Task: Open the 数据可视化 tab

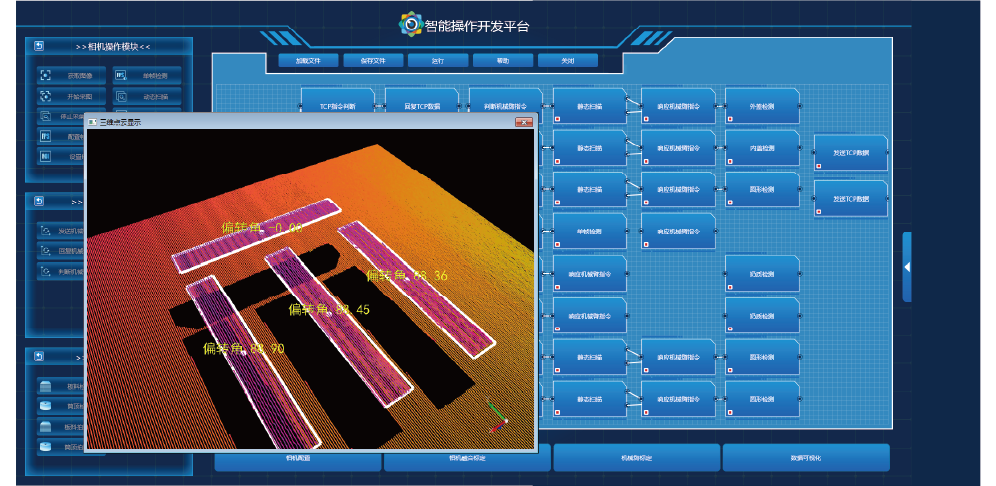Action: (x=805, y=458)
